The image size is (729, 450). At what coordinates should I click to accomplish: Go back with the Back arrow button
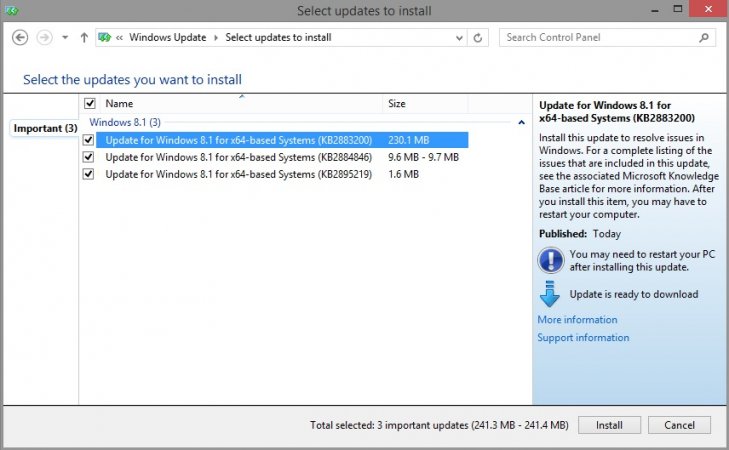(x=20, y=37)
